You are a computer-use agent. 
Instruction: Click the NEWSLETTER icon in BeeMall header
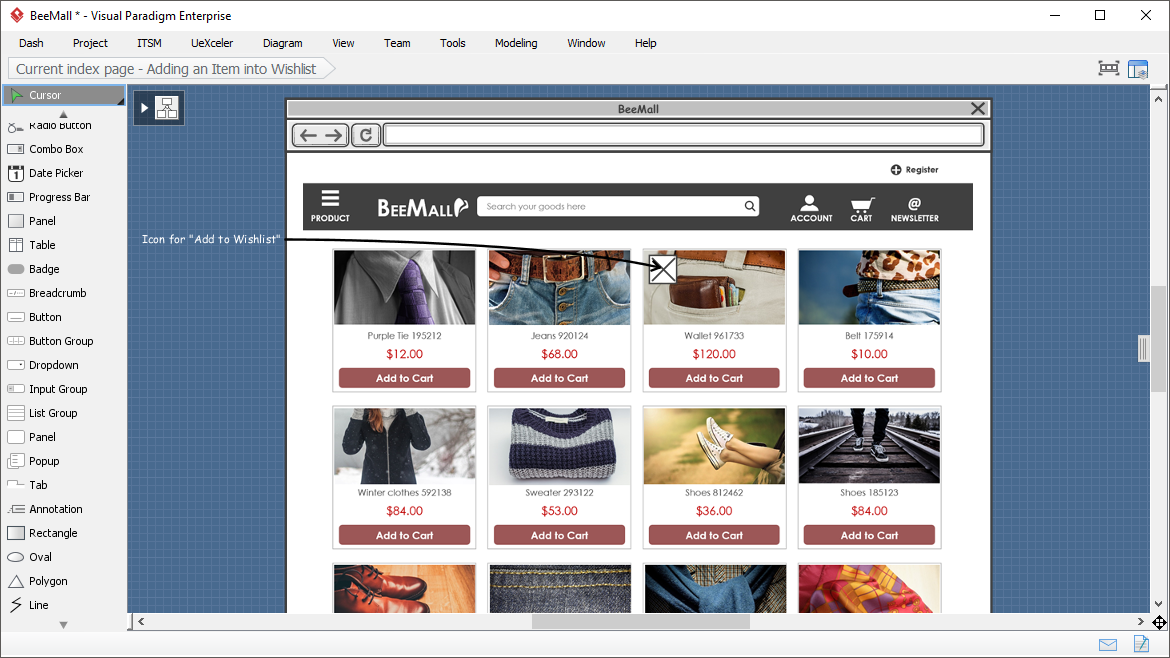pos(915,210)
